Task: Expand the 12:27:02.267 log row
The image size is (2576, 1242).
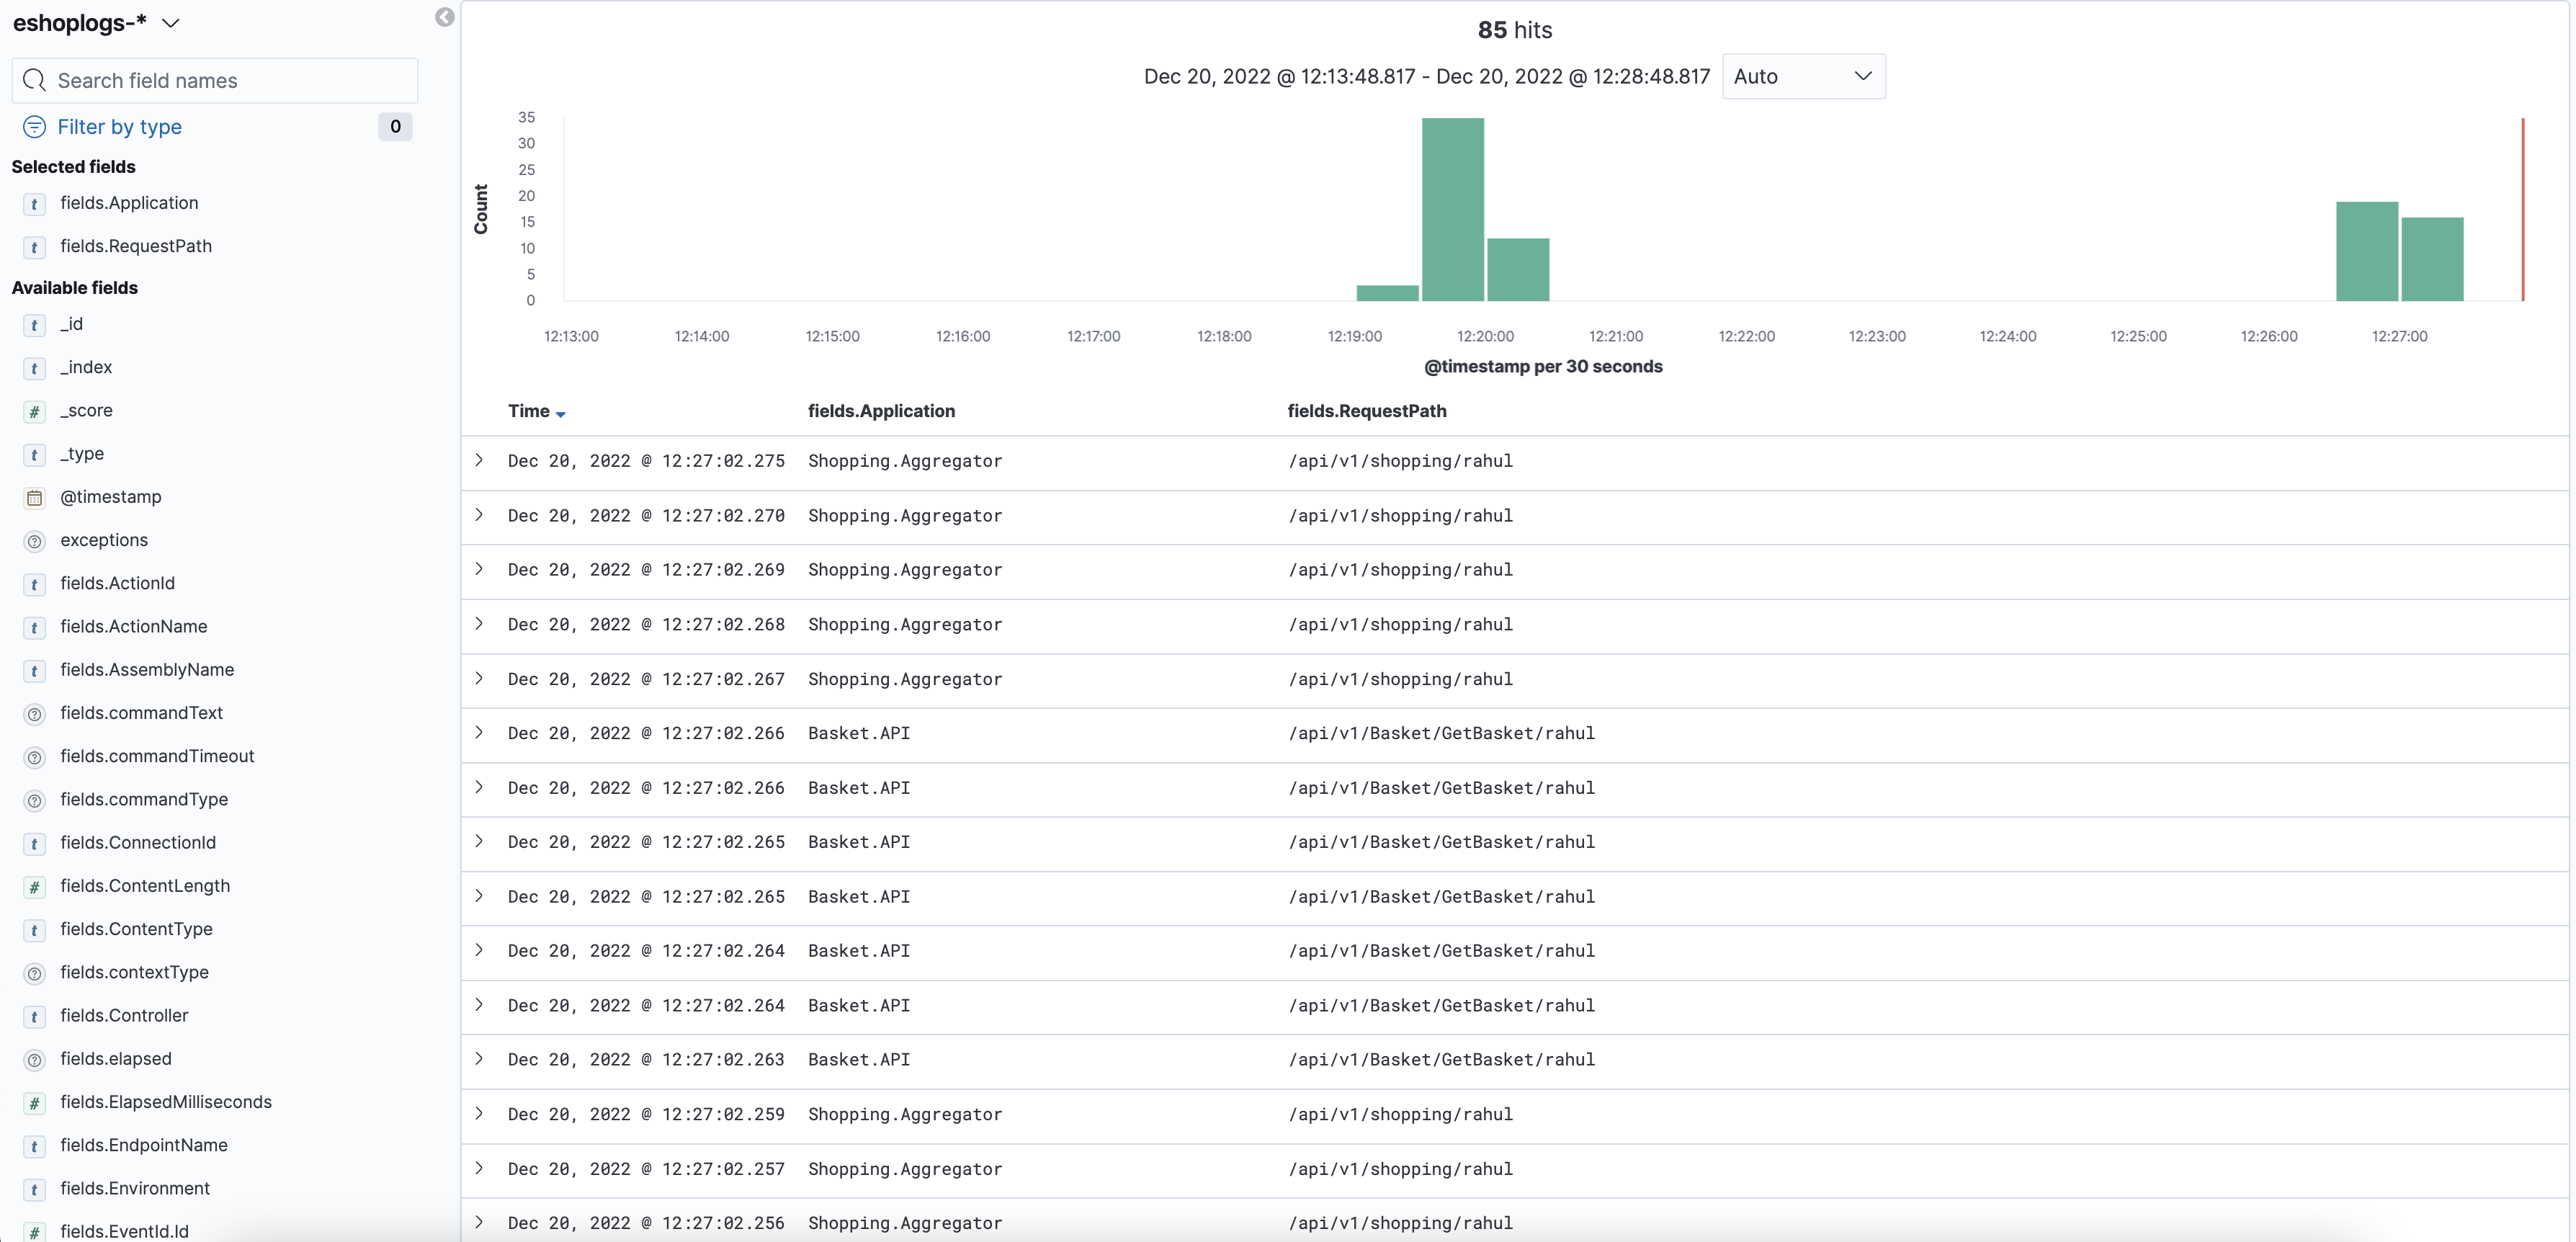Action: pyautogui.click(x=479, y=678)
